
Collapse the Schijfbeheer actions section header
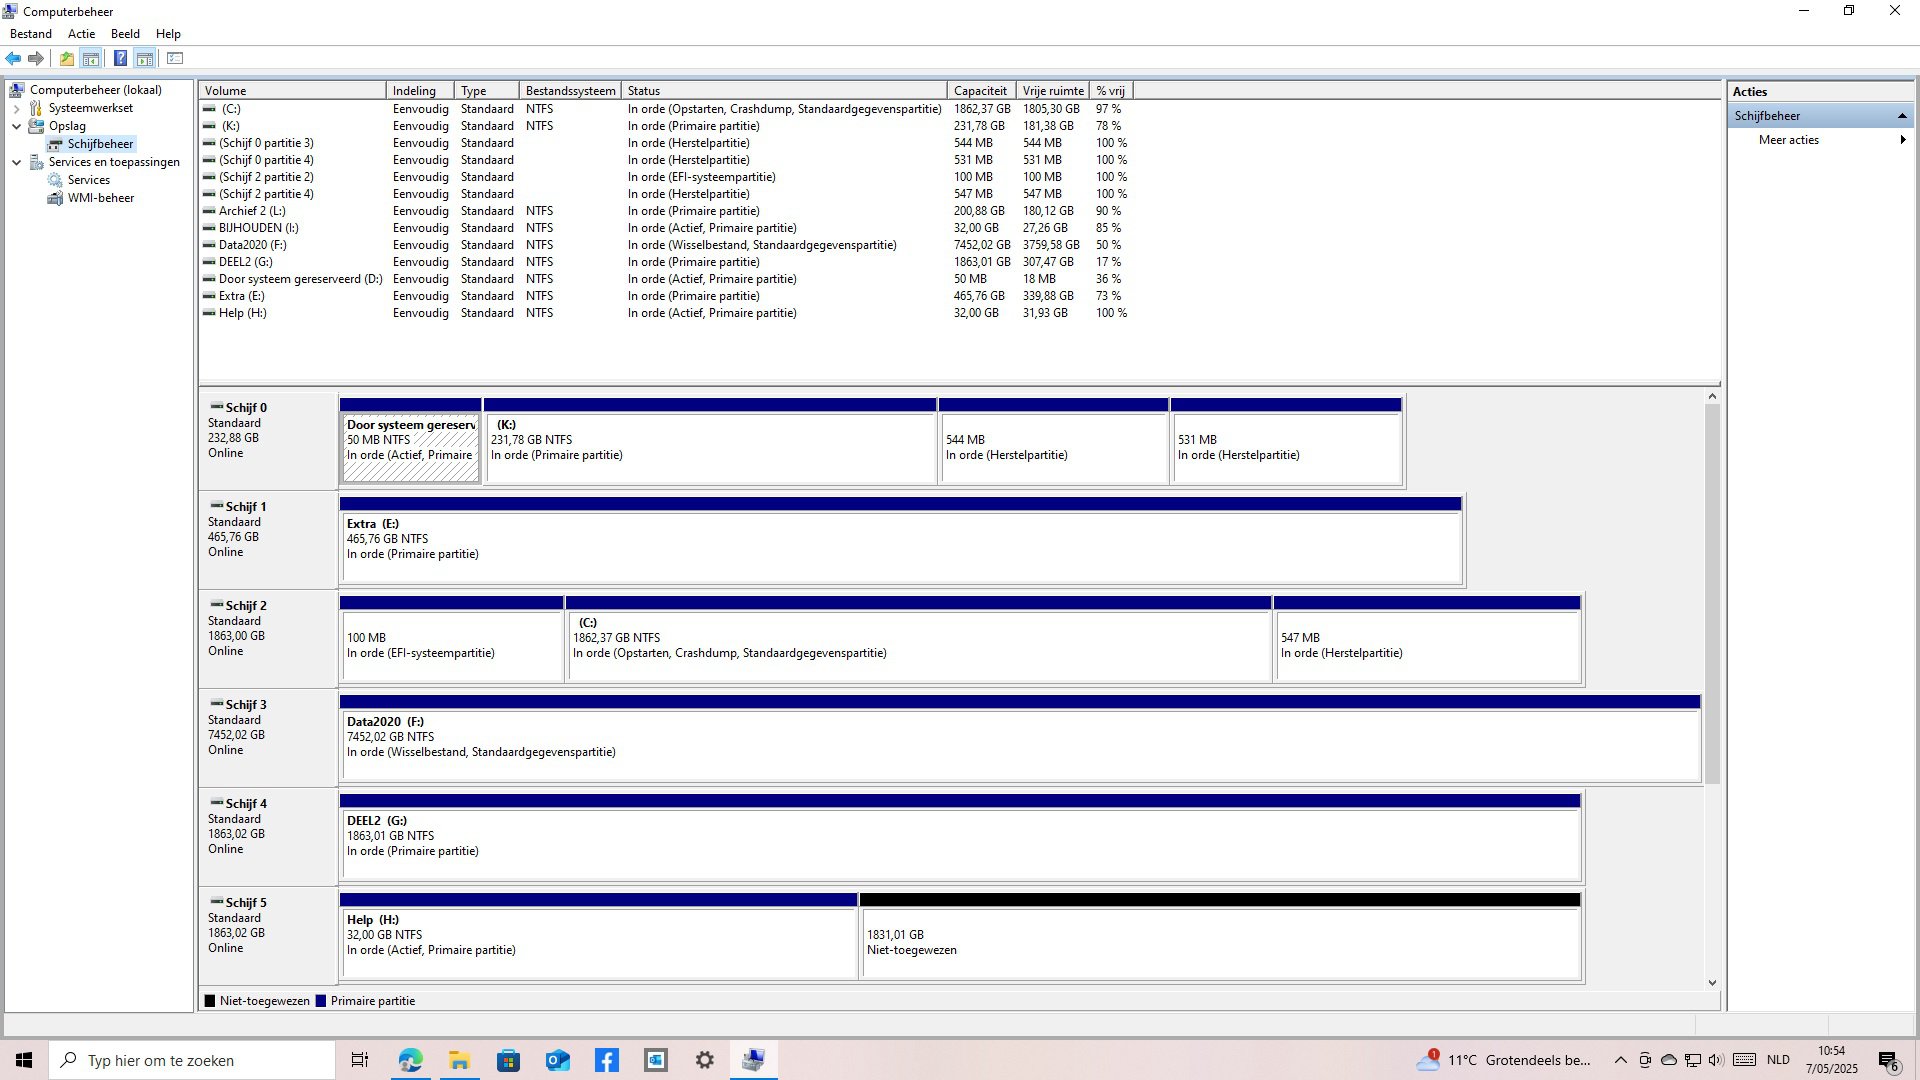click(1901, 116)
